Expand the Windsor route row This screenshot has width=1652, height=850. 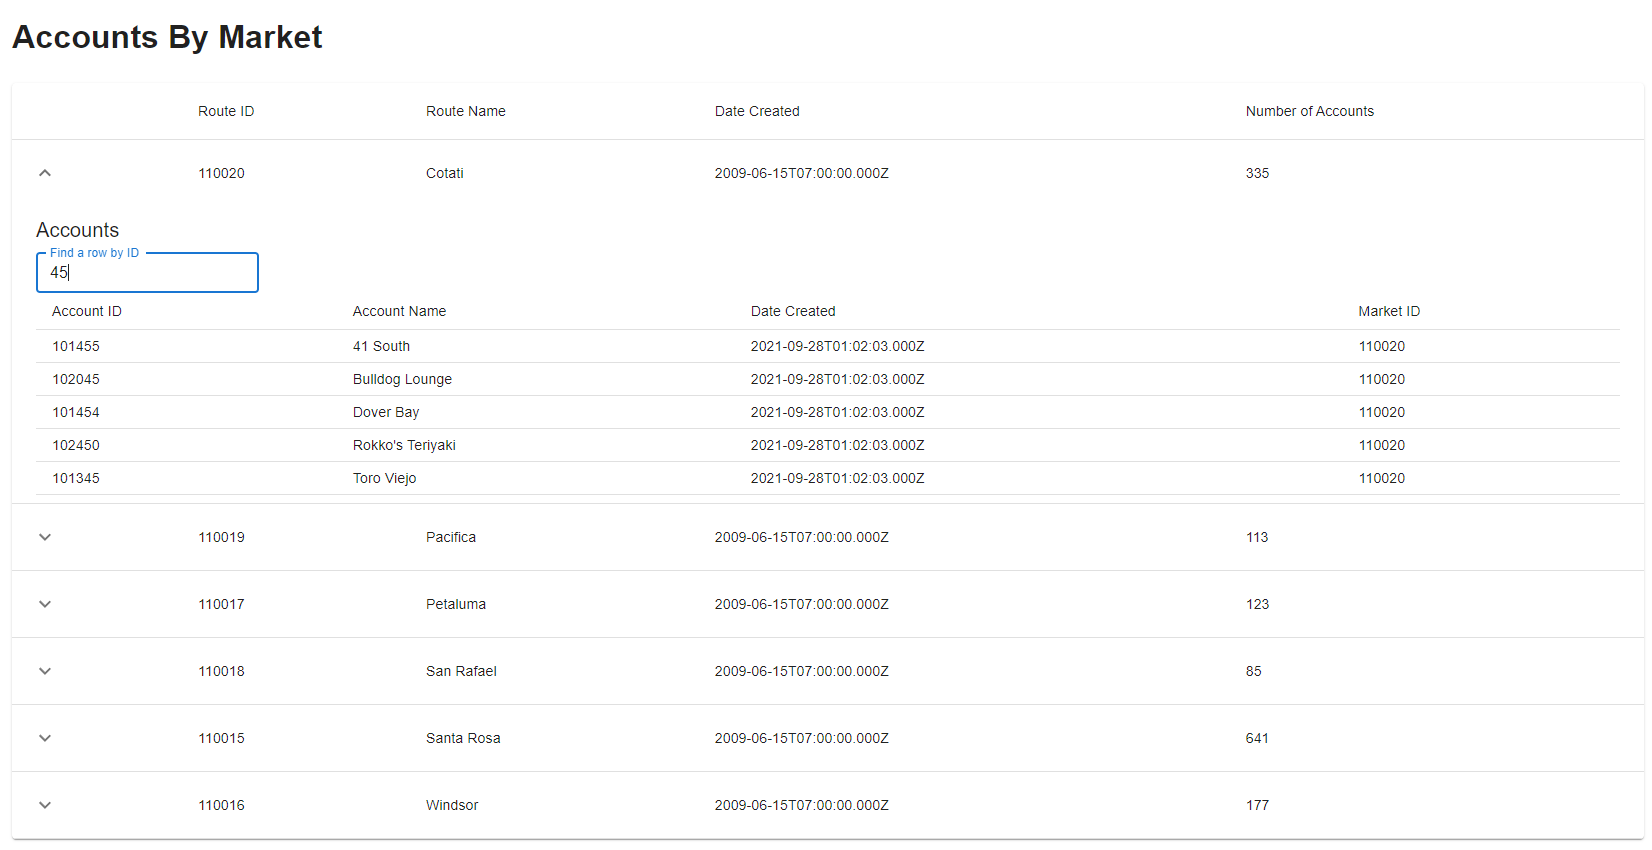(x=45, y=805)
